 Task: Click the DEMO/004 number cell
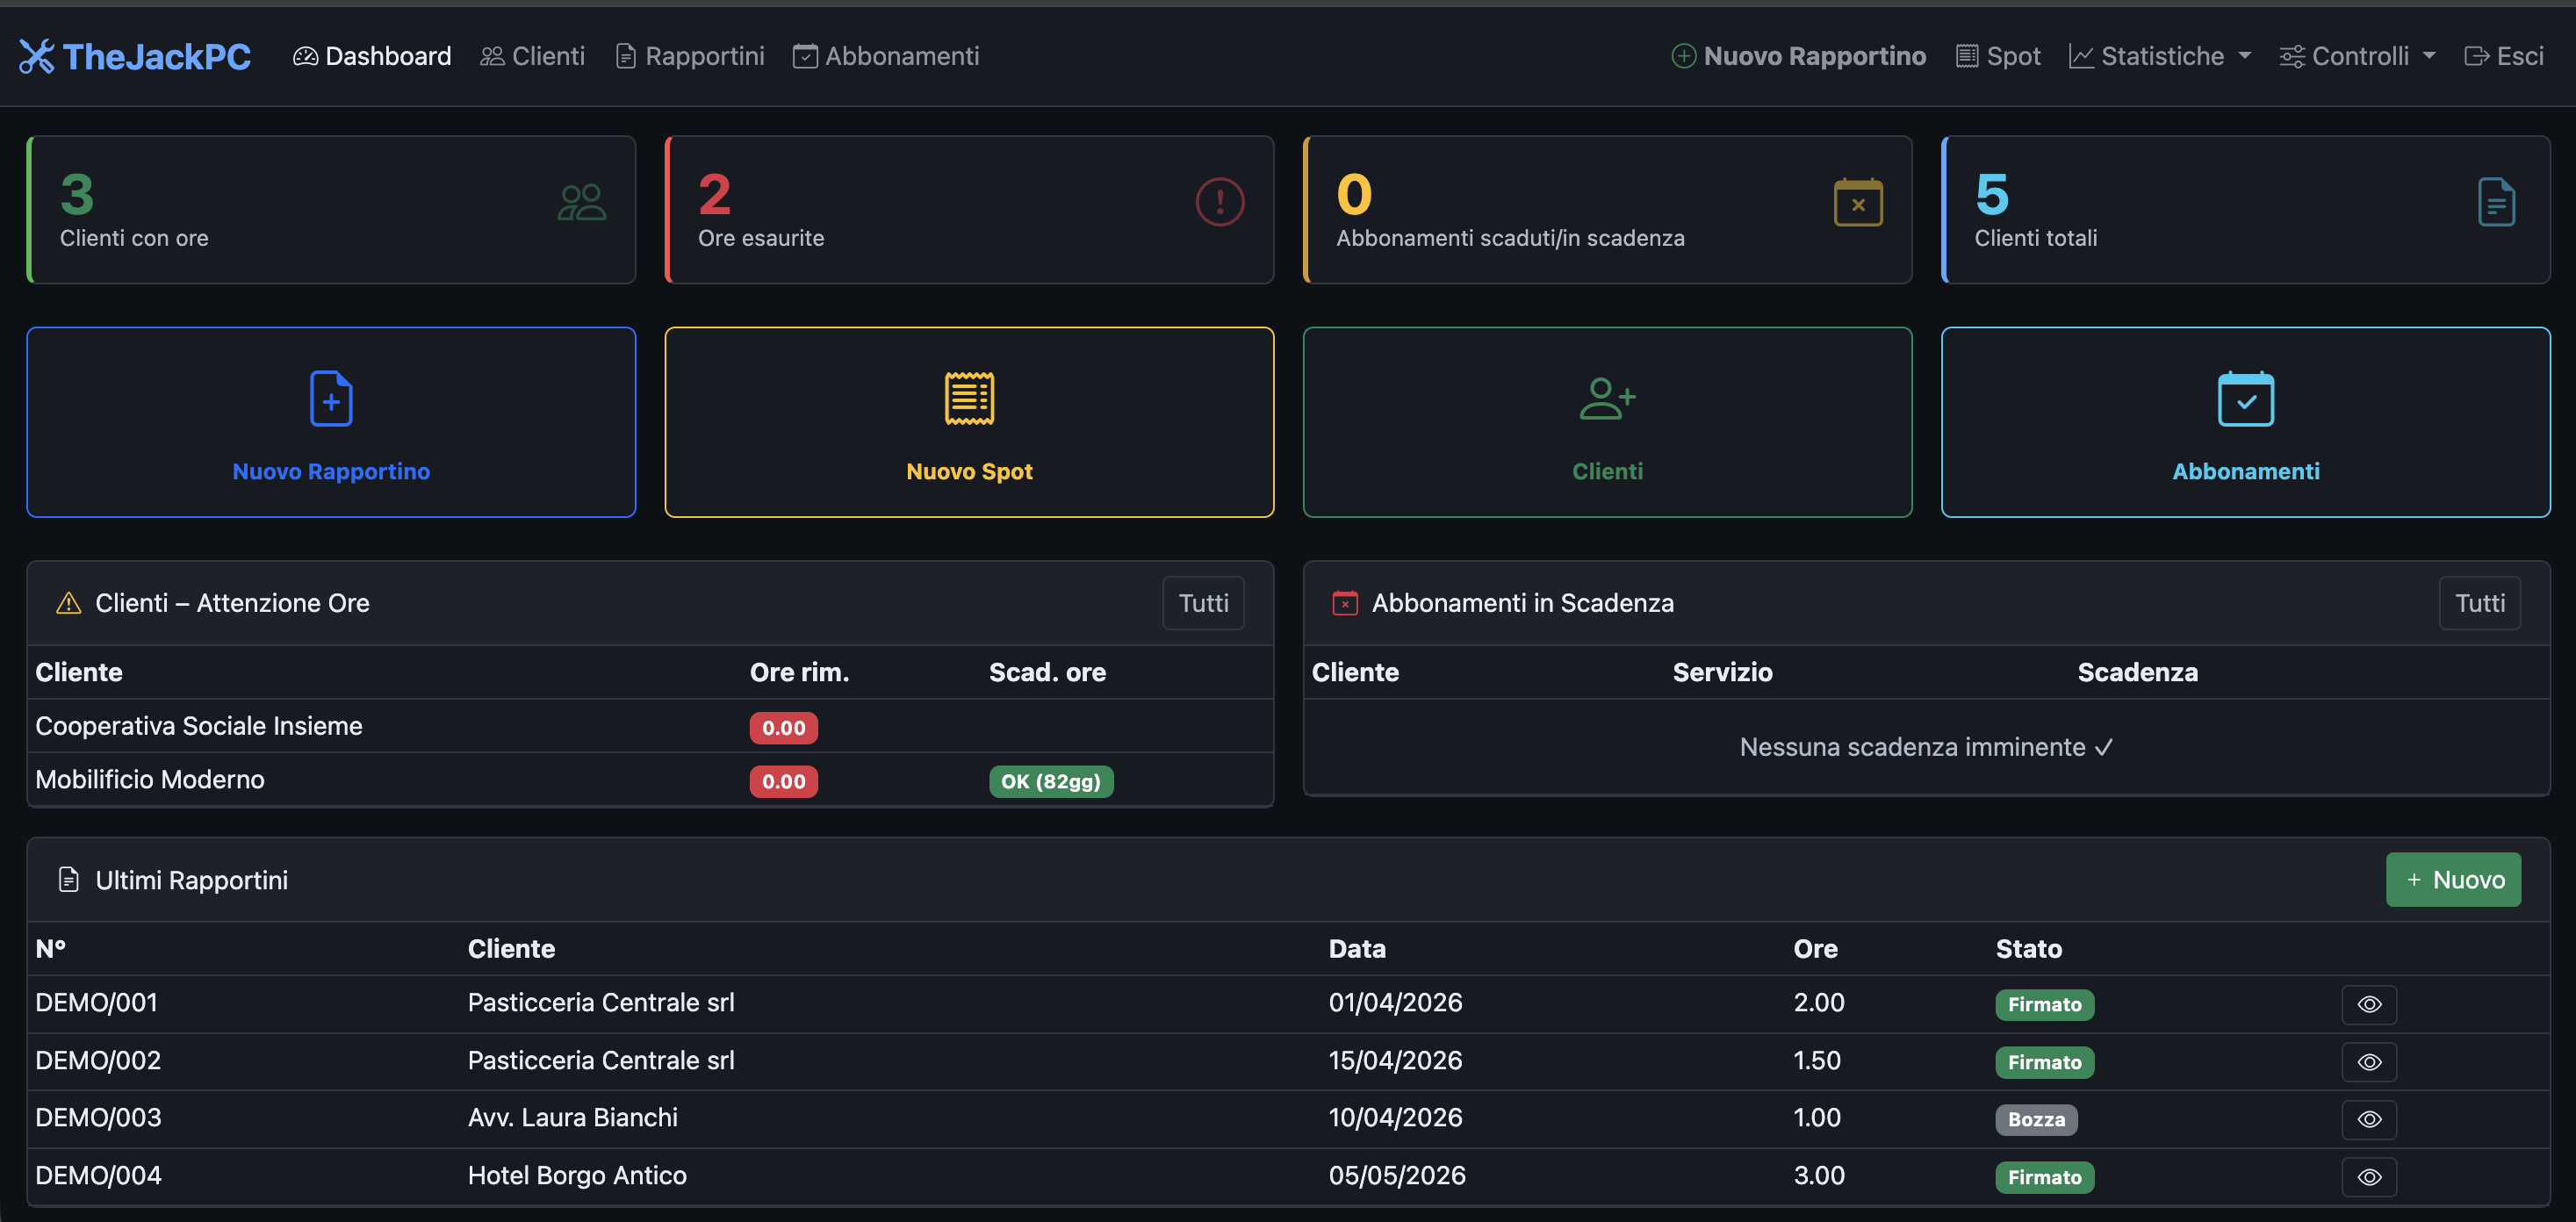(98, 1175)
